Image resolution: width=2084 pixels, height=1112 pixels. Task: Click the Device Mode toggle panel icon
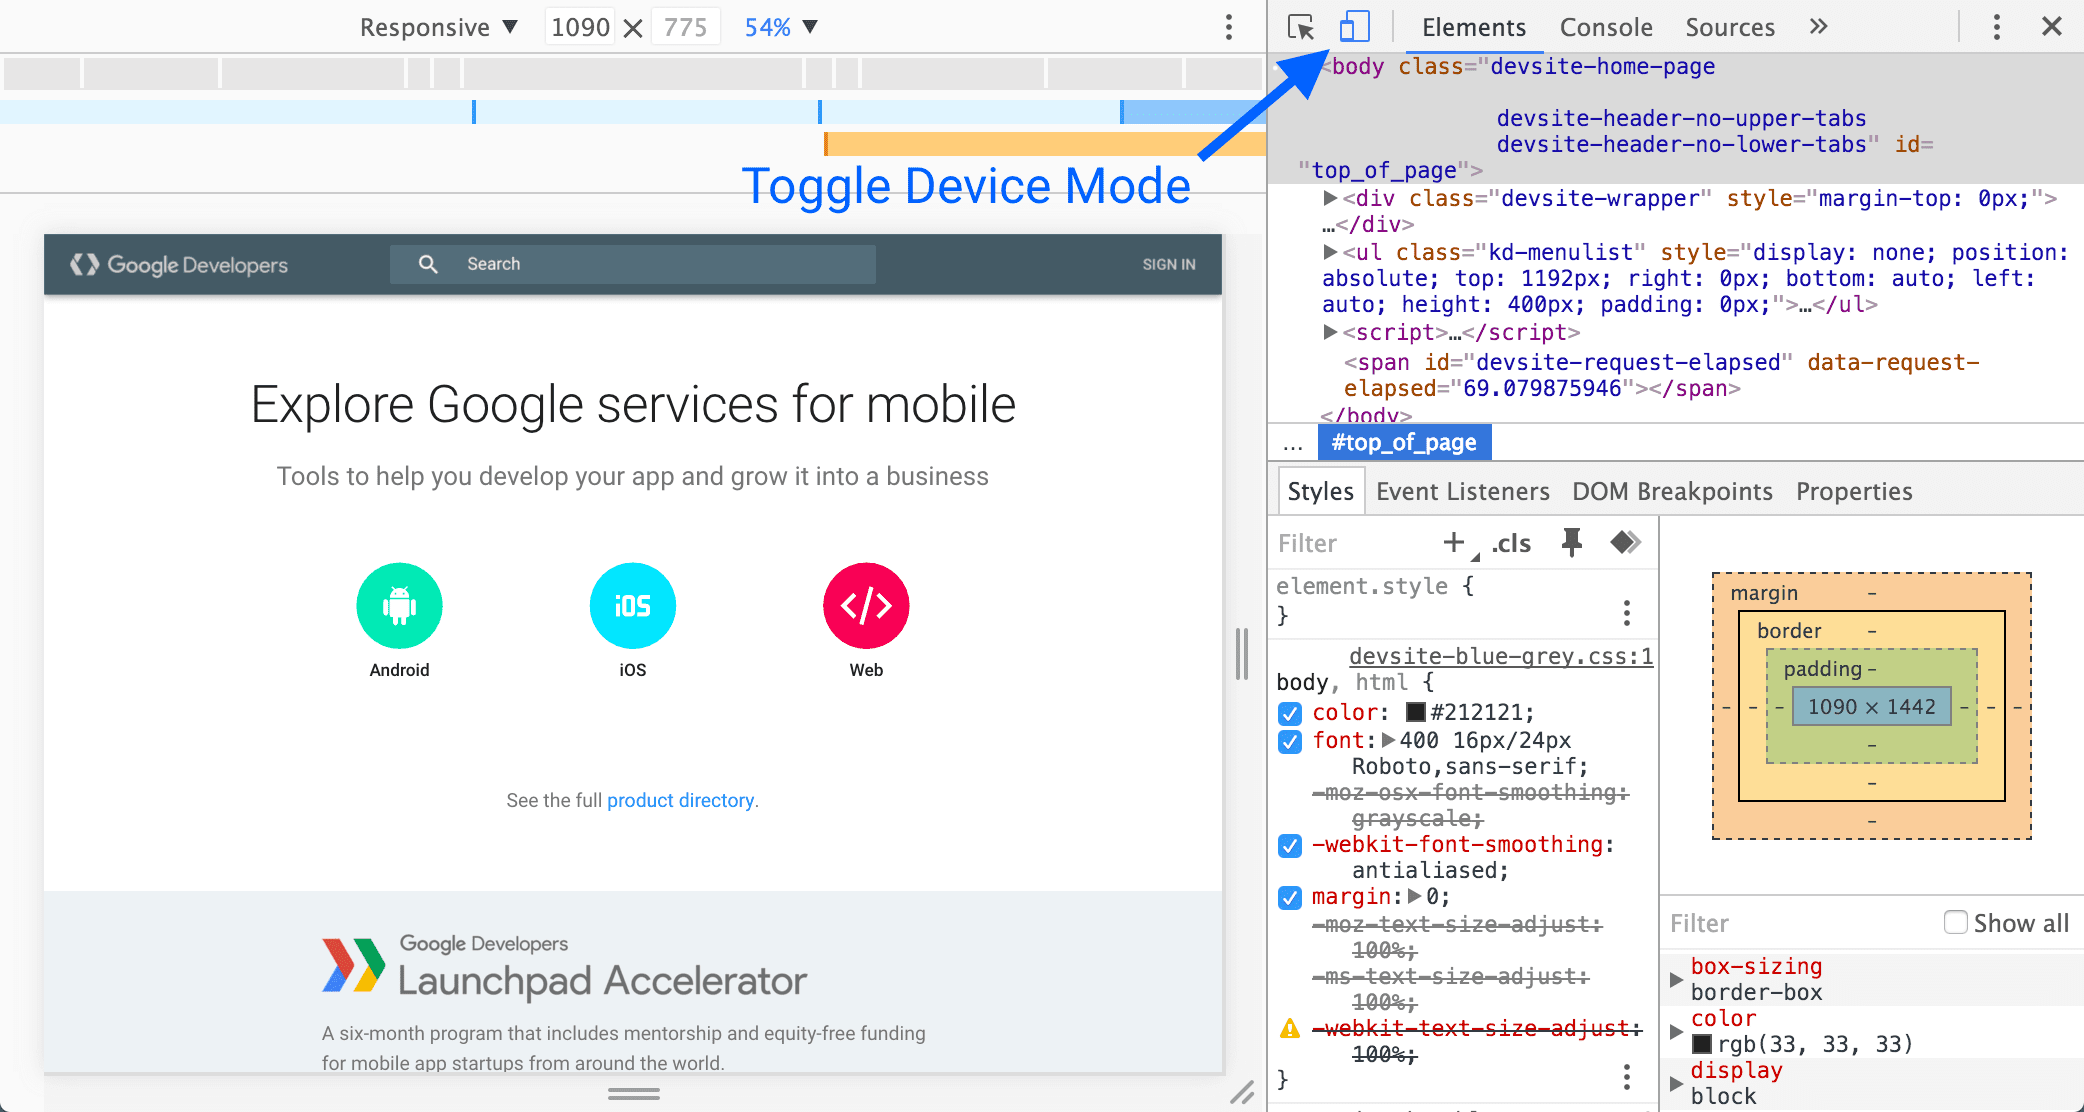pyautogui.click(x=1355, y=25)
